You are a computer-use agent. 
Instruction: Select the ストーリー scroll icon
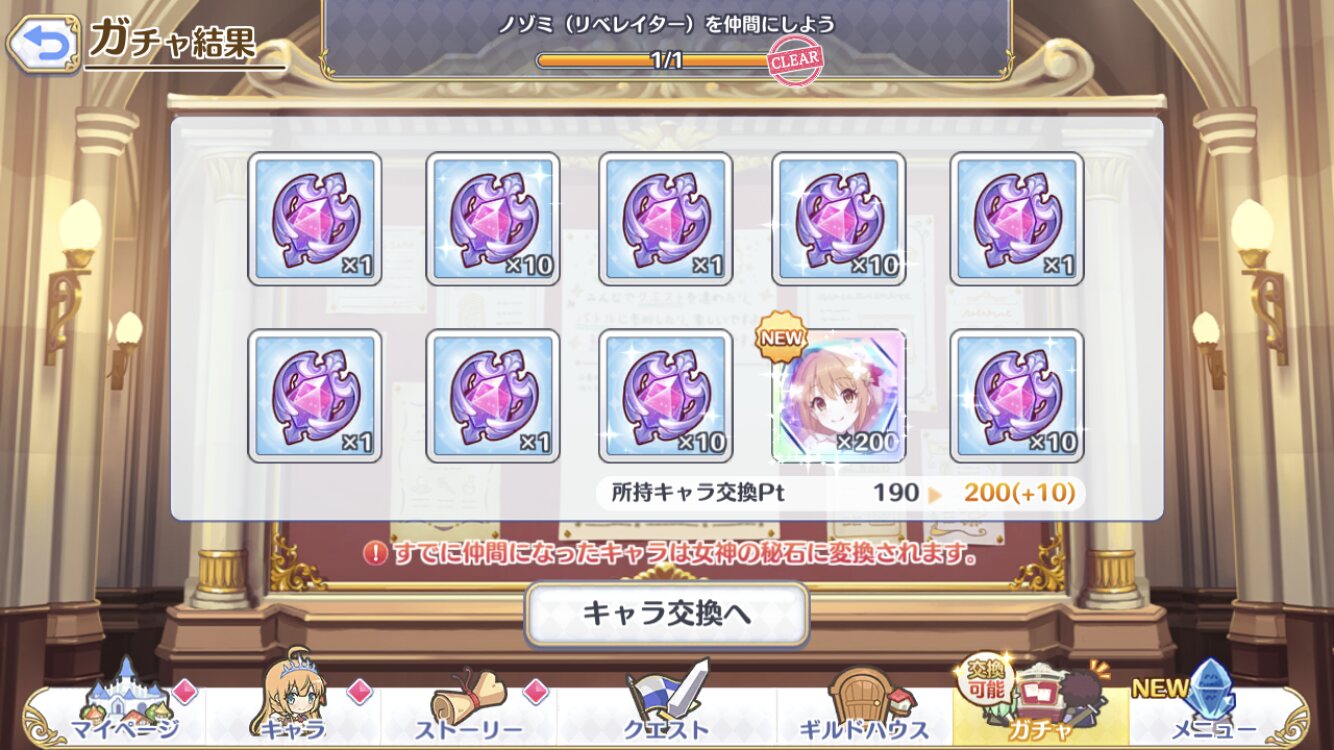click(468, 703)
